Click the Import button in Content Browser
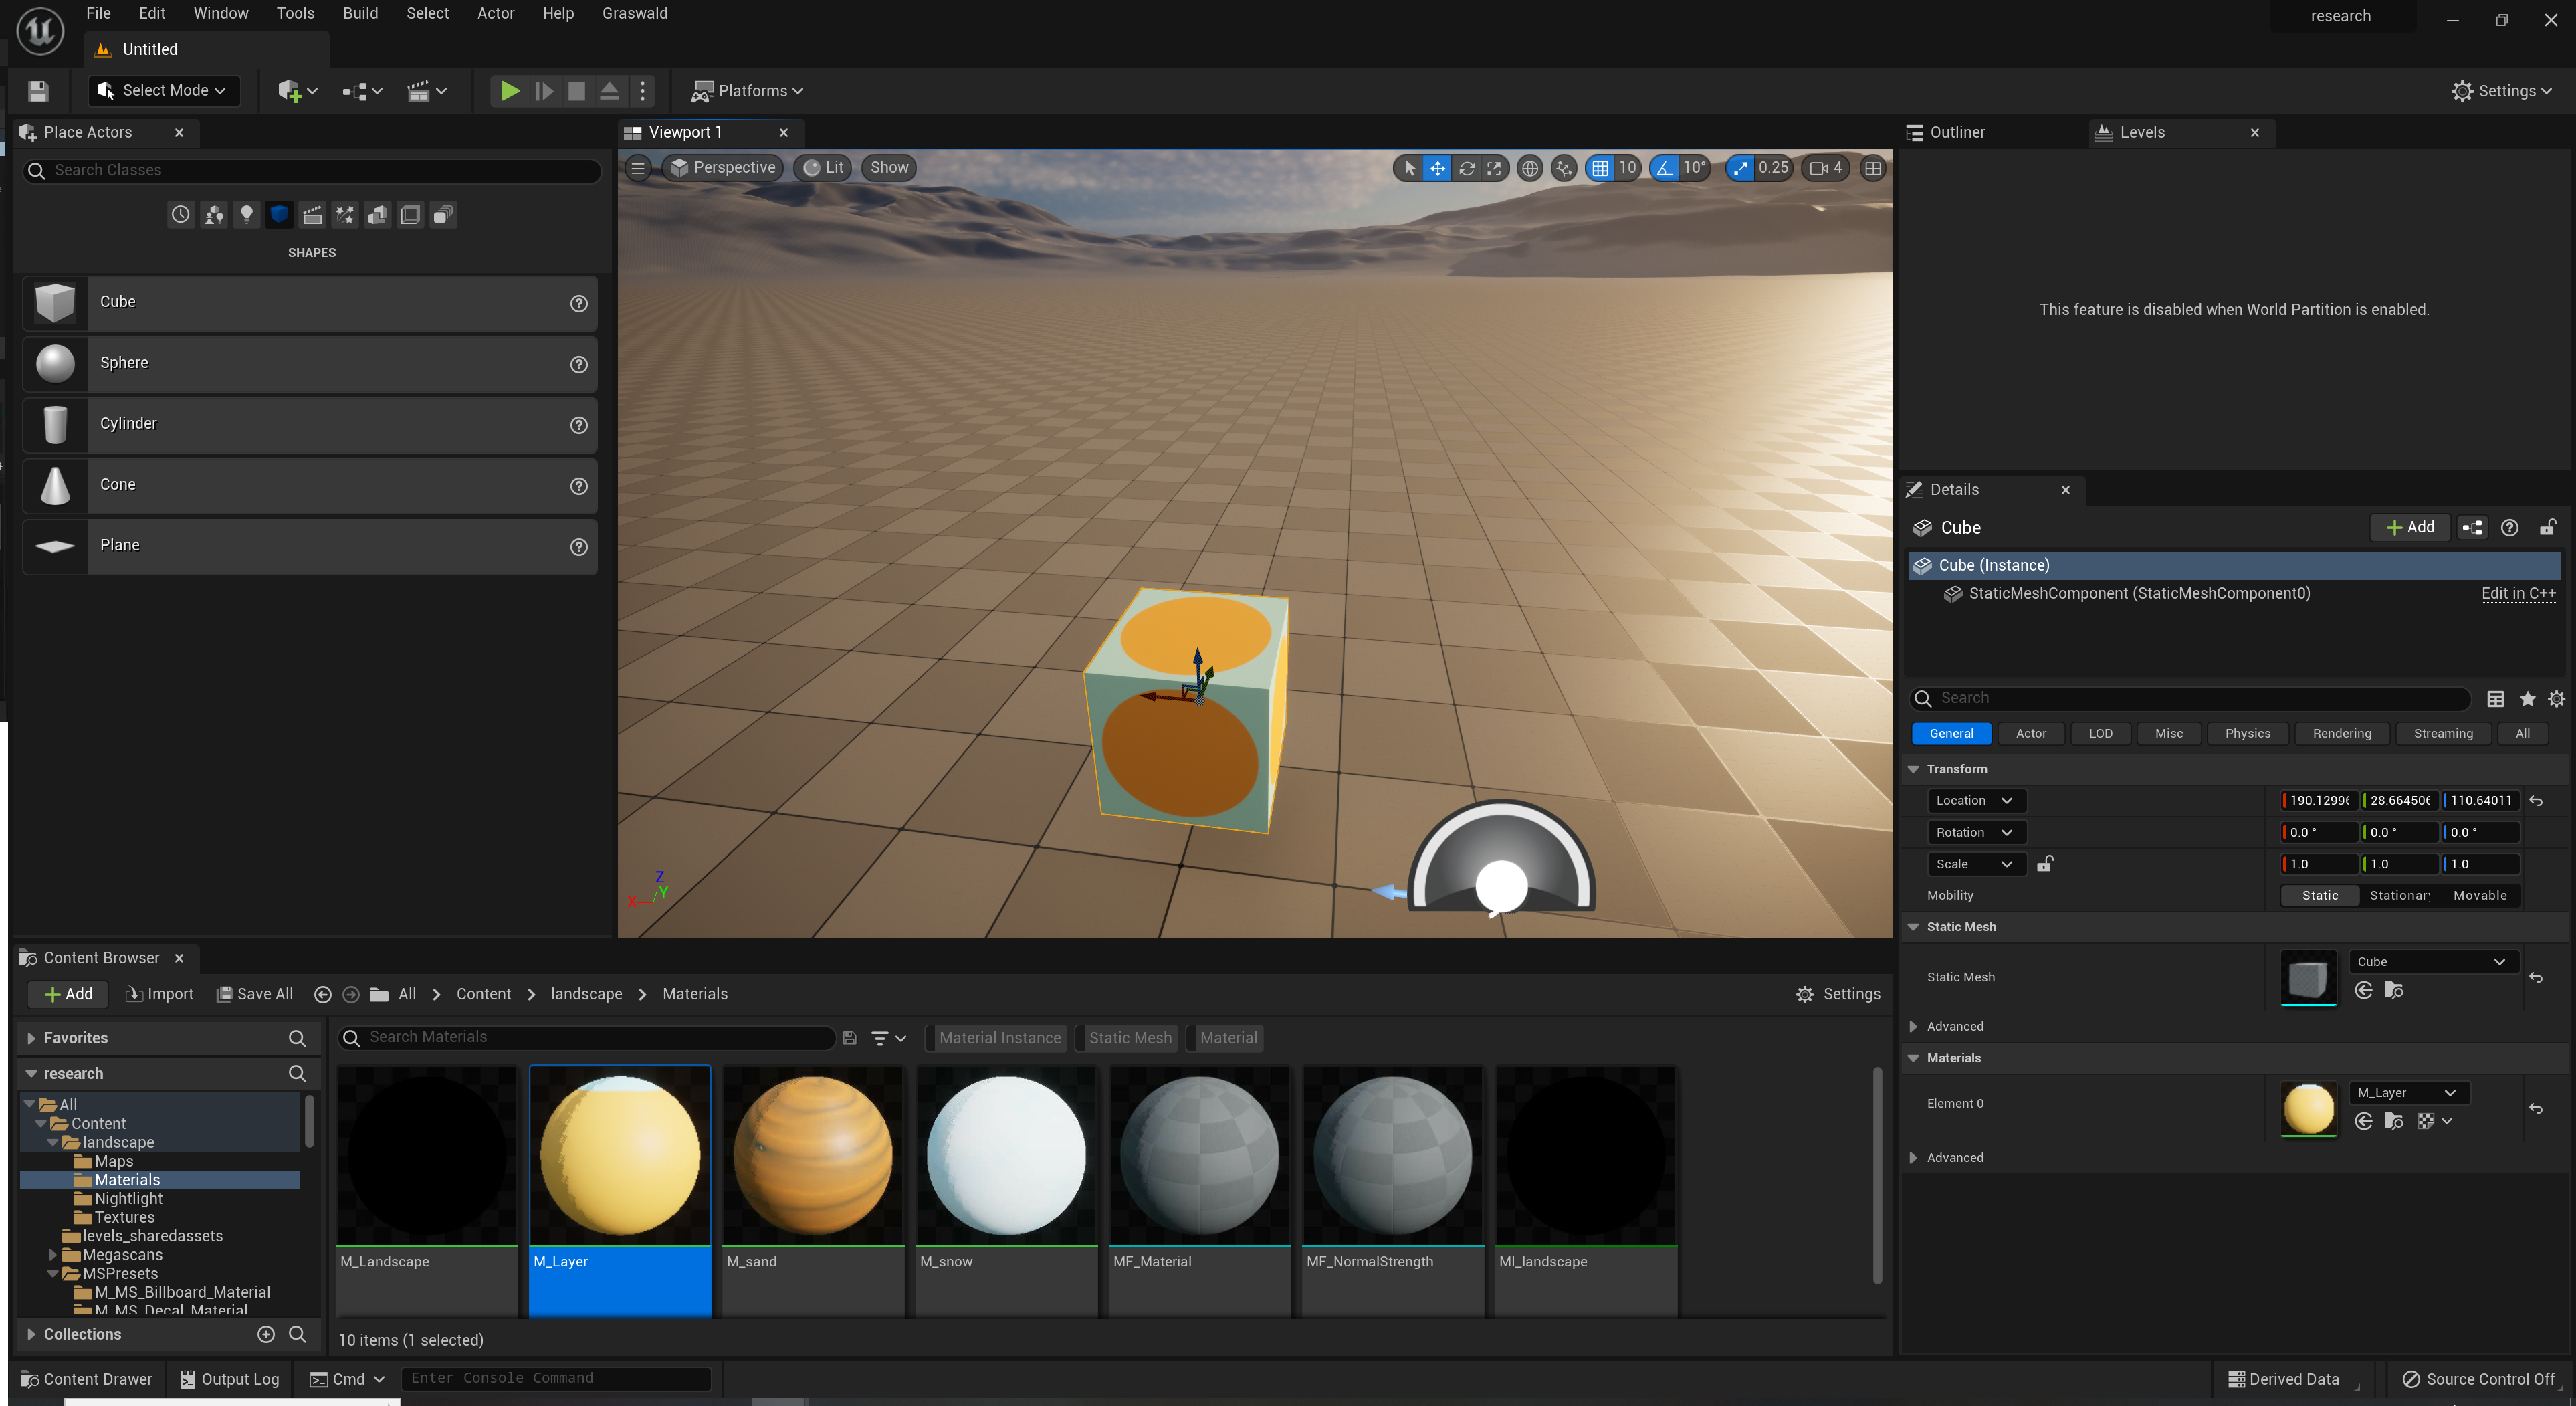 (160, 993)
